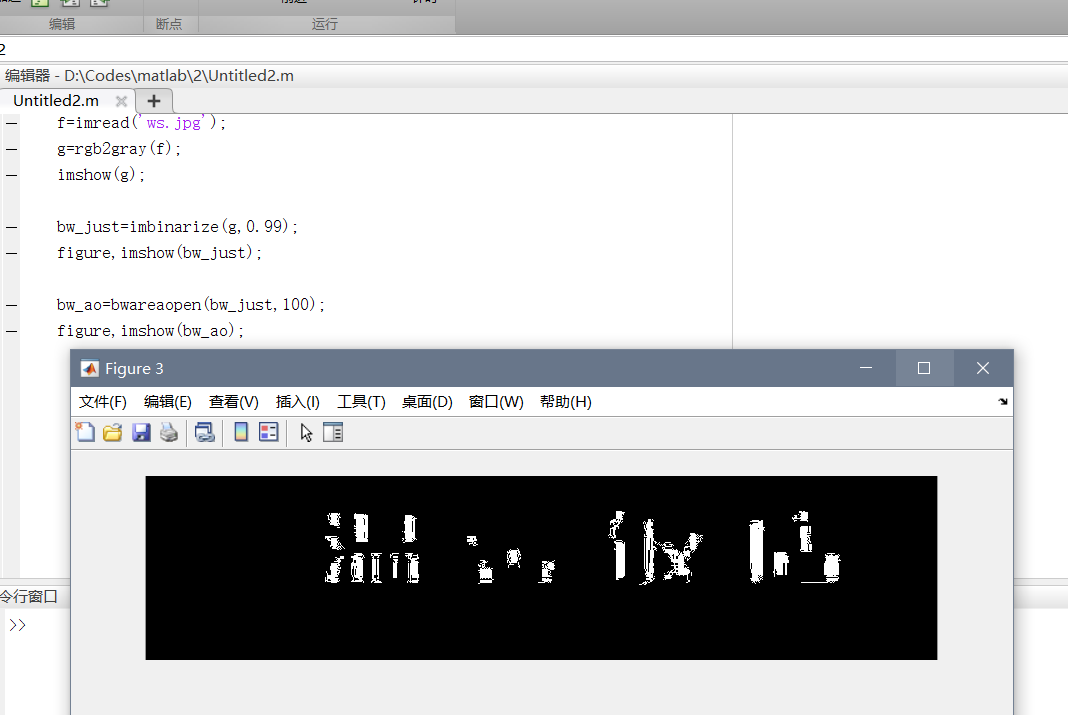Set breakpoint on the imshow(g) line dash
The width and height of the screenshot is (1068, 715).
click(x=12, y=175)
